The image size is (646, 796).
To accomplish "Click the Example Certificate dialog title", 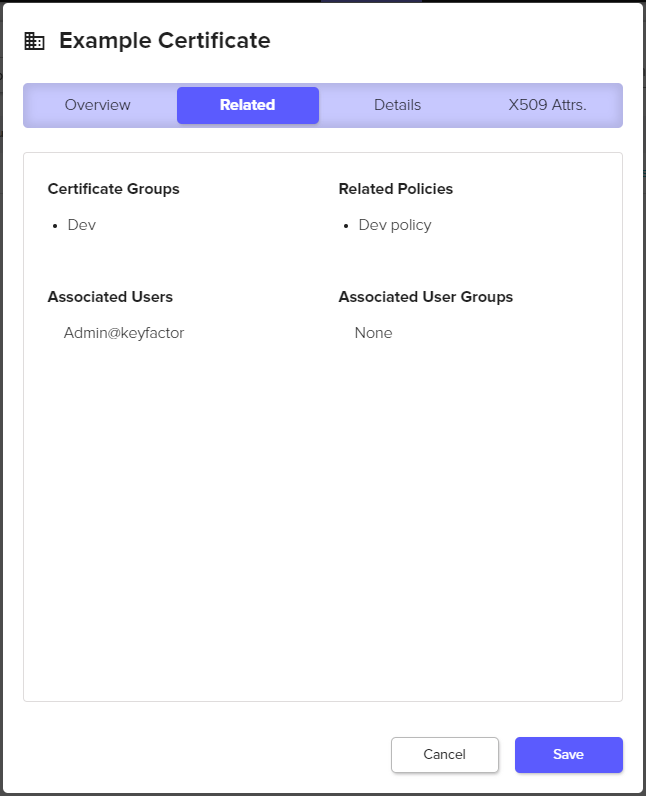I will click(x=164, y=41).
